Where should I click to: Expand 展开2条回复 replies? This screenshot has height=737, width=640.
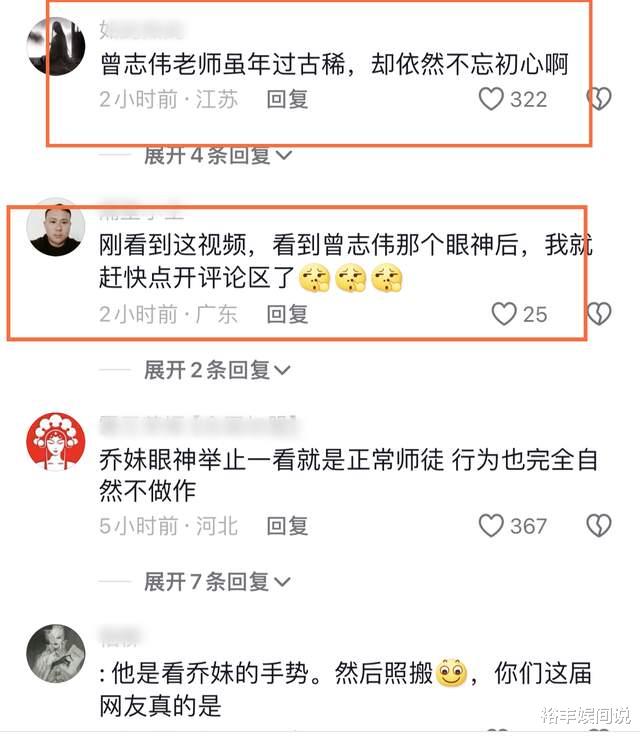pos(217,370)
